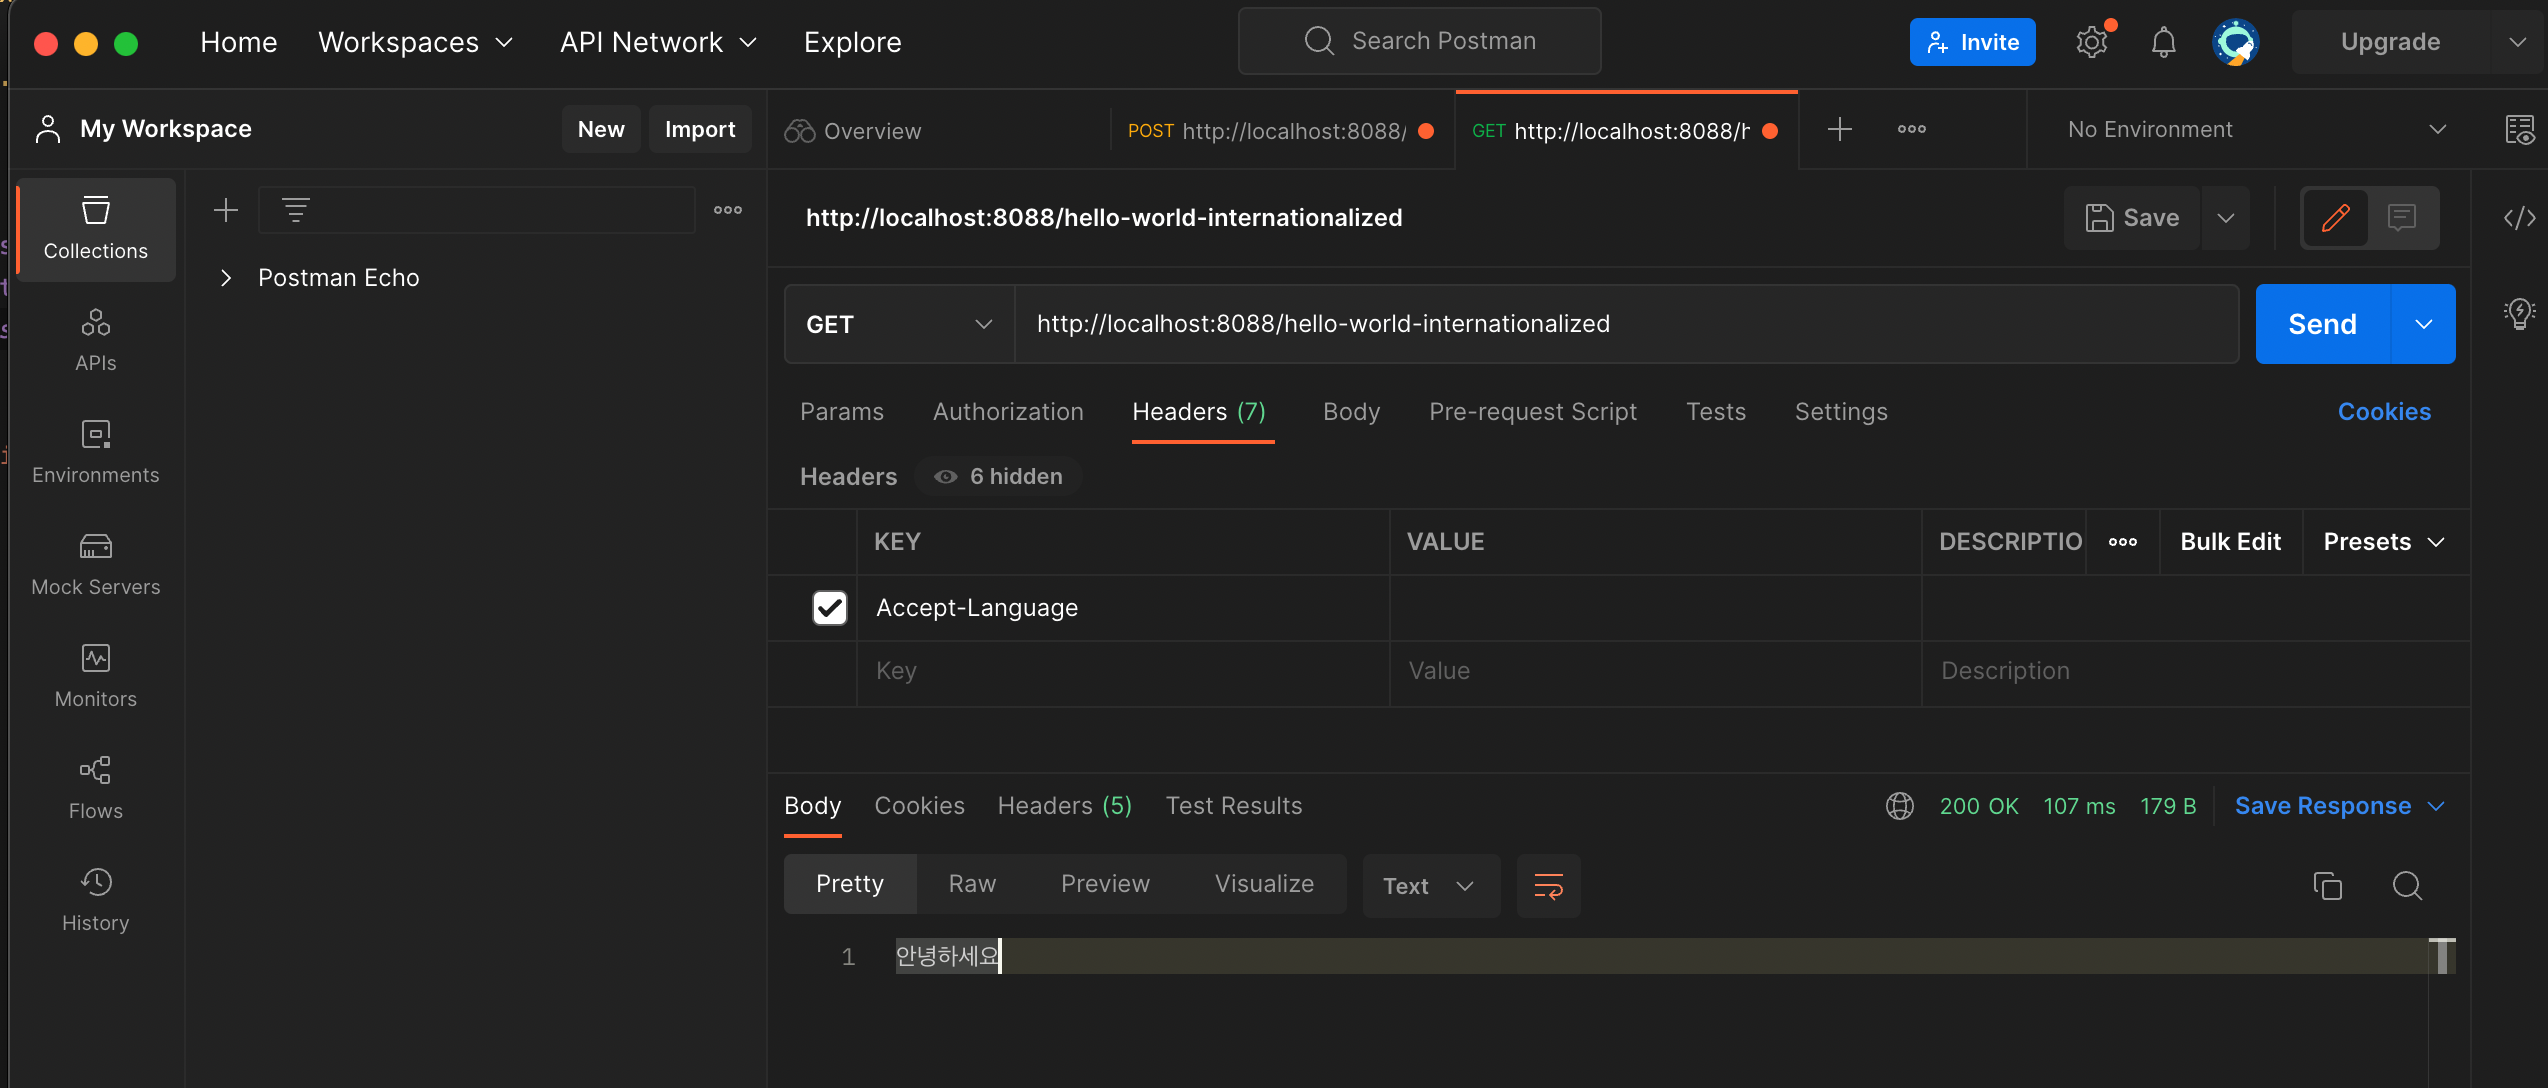Click the Search Postman field
This screenshot has width=2548, height=1088.
point(1420,41)
